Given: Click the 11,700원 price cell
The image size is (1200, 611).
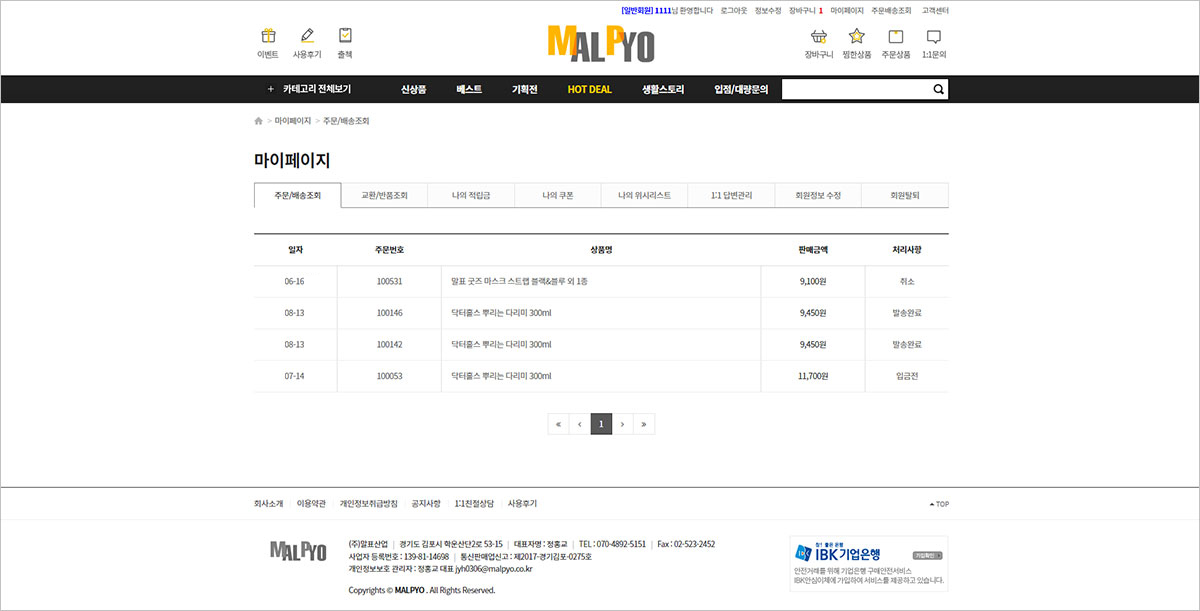Looking at the screenshot, I should click(x=813, y=376).
